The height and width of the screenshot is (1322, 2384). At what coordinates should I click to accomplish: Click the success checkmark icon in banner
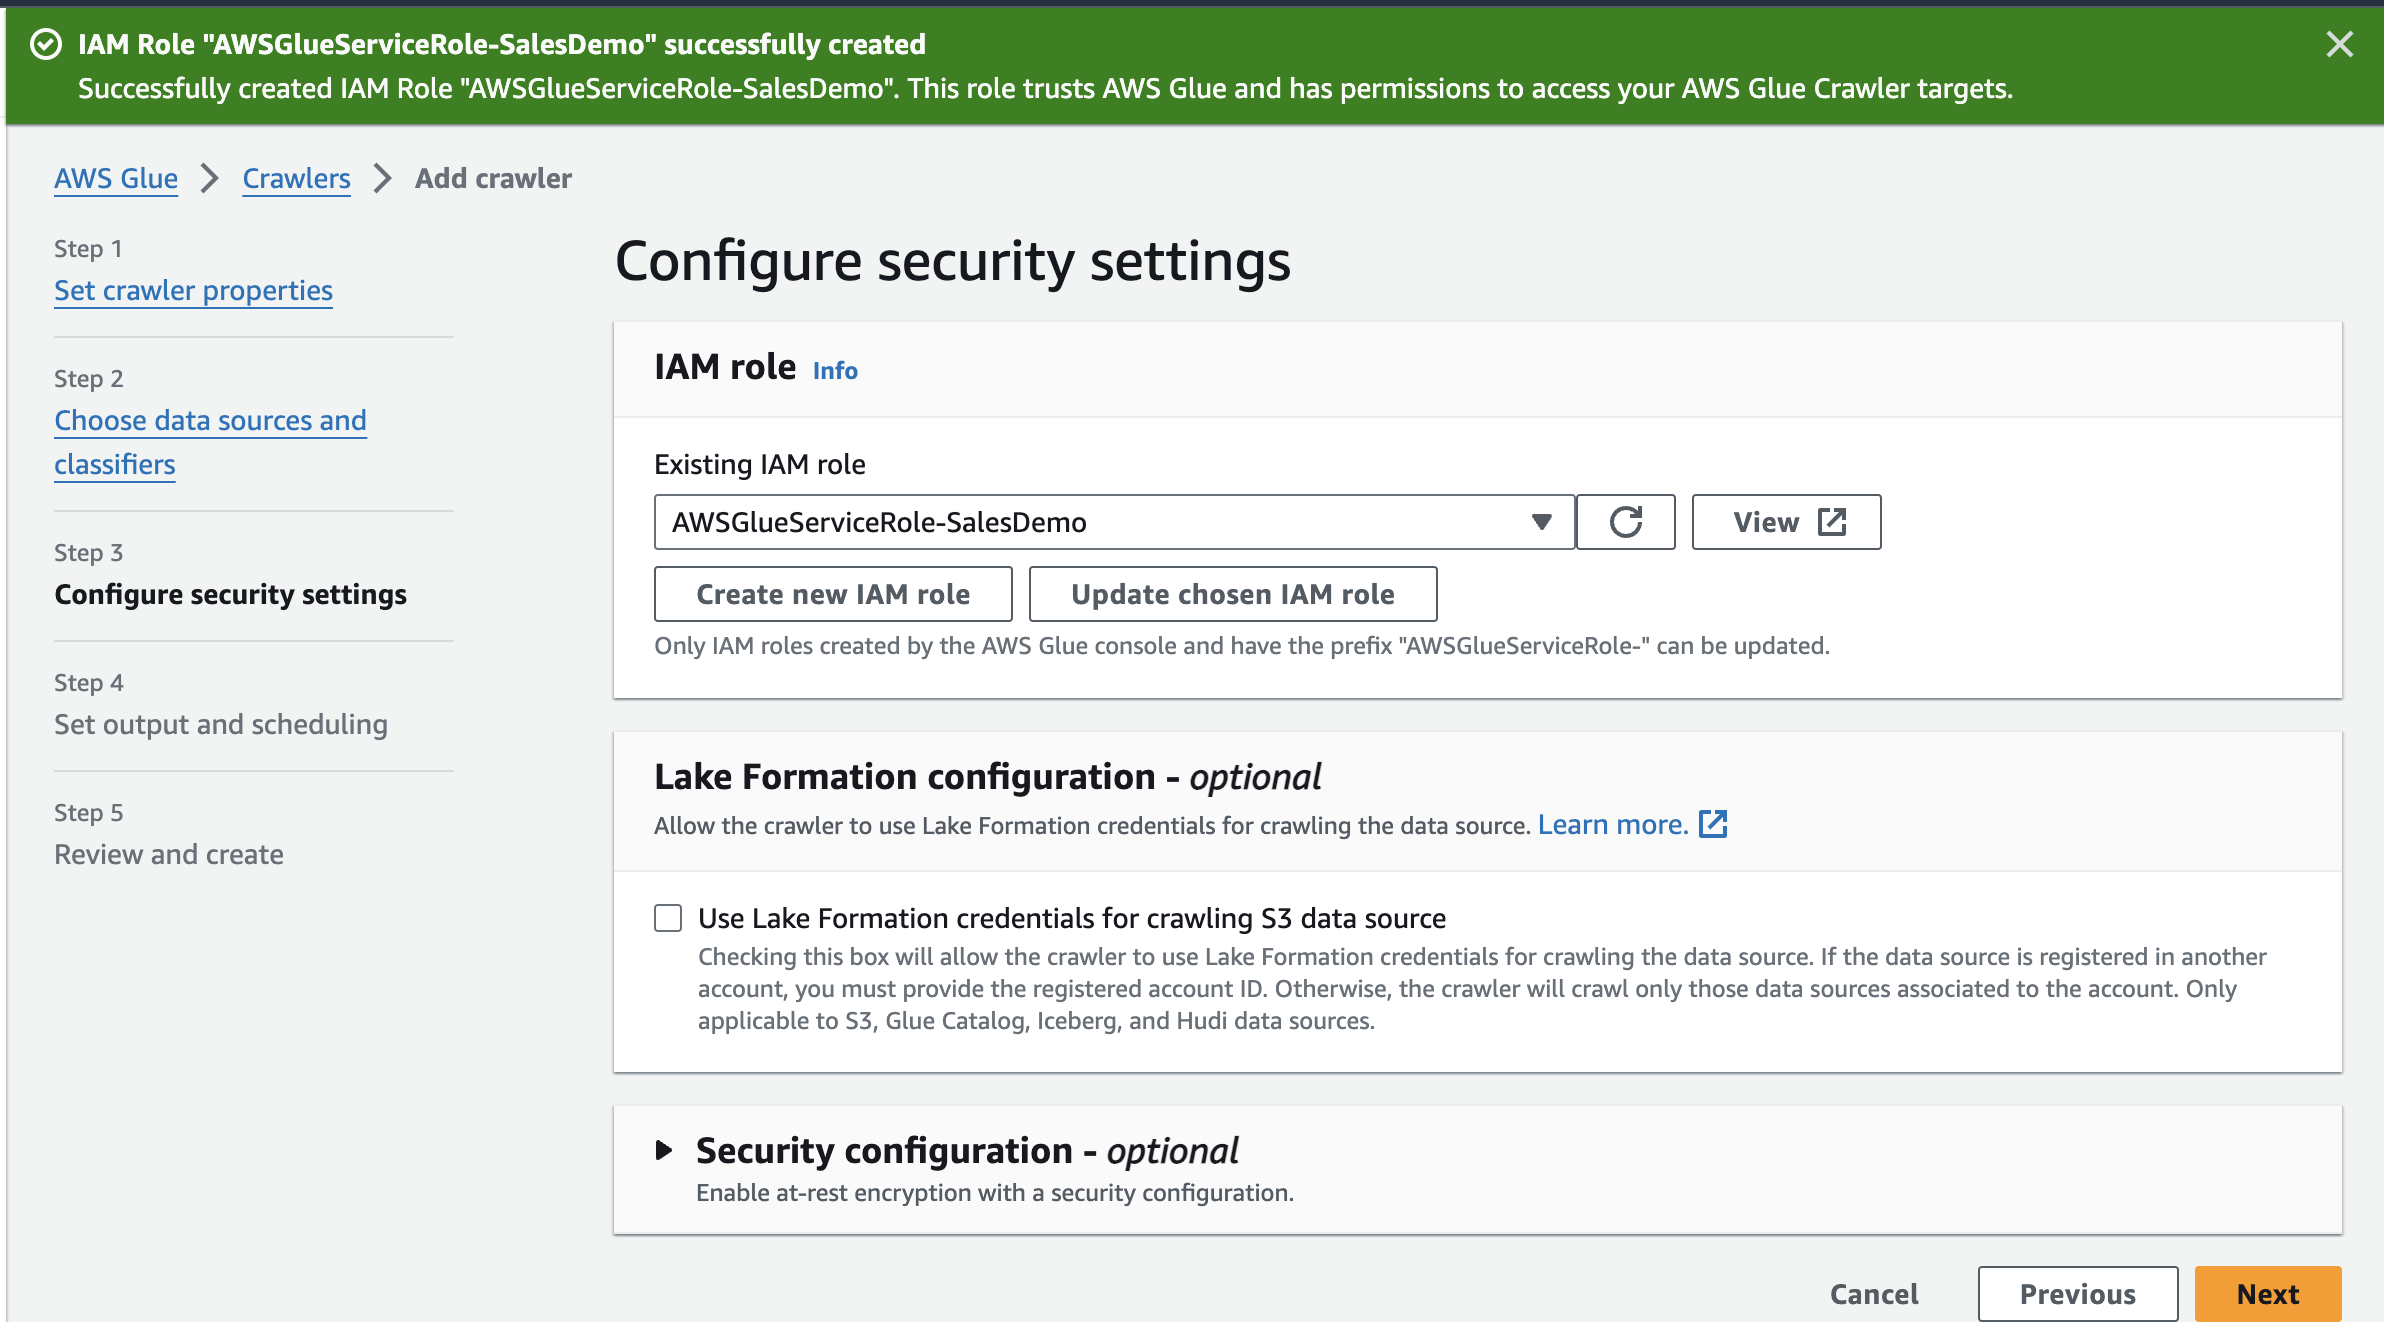point(46,45)
